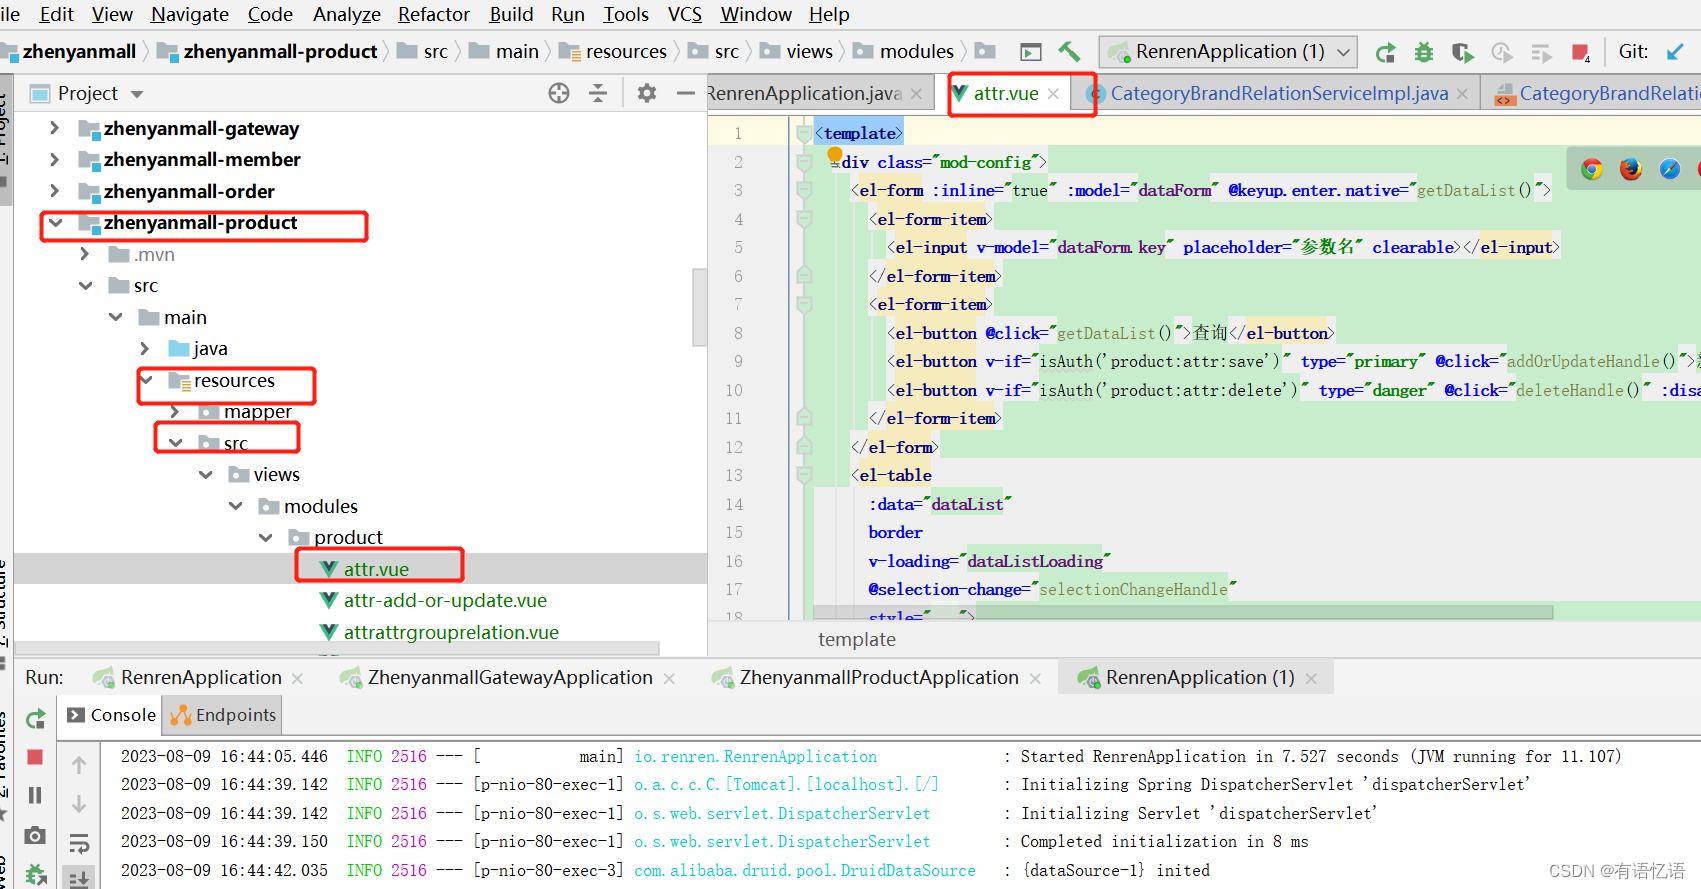Click resources breadcrumb in navigation bar
Viewport: 1701px width, 889px height.
626,51
